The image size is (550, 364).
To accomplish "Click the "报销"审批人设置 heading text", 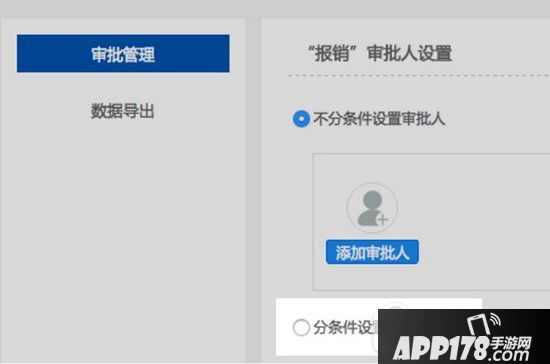I will coord(380,54).
